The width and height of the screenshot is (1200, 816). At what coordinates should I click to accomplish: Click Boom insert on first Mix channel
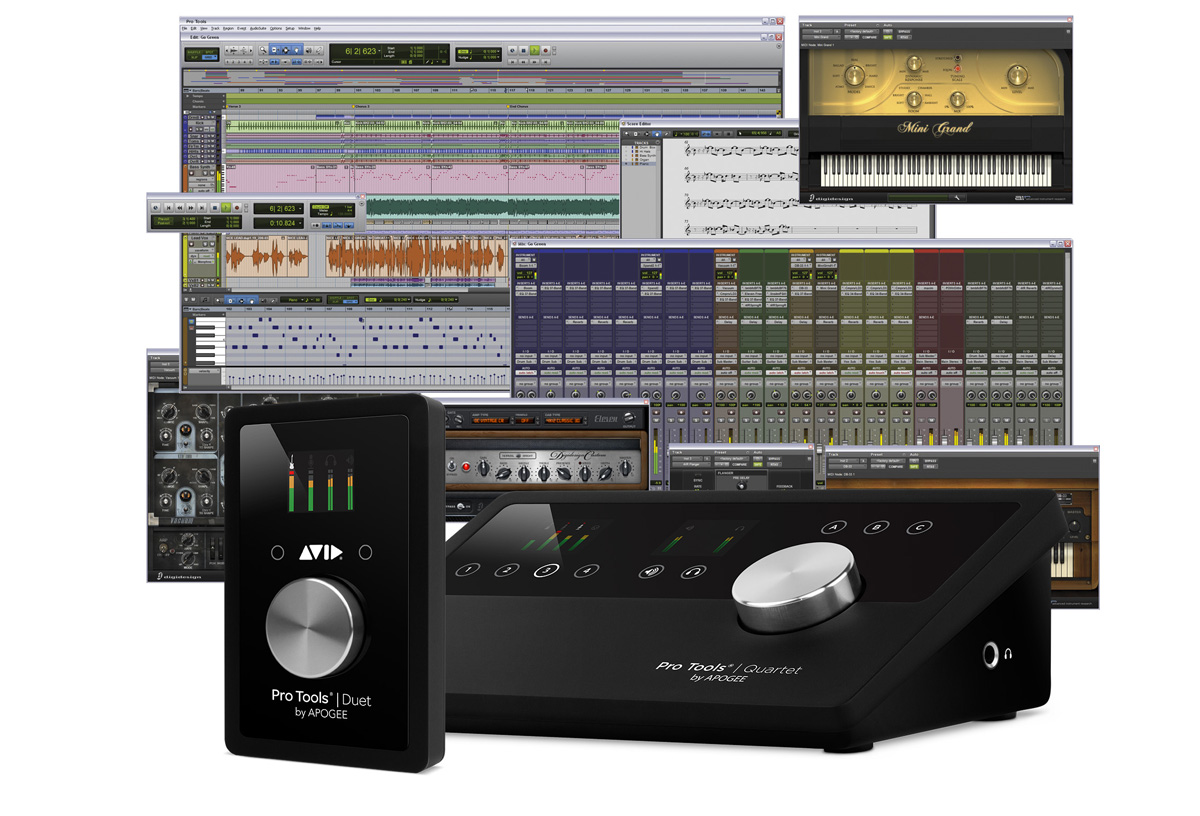(526, 288)
